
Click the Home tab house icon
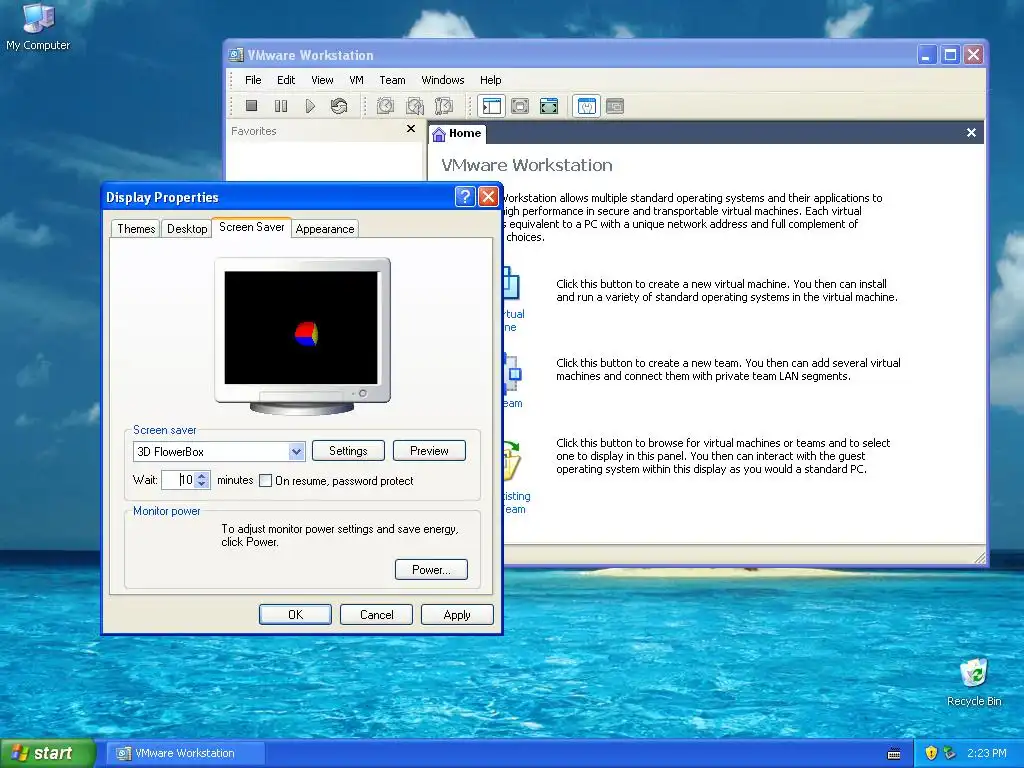tap(439, 134)
